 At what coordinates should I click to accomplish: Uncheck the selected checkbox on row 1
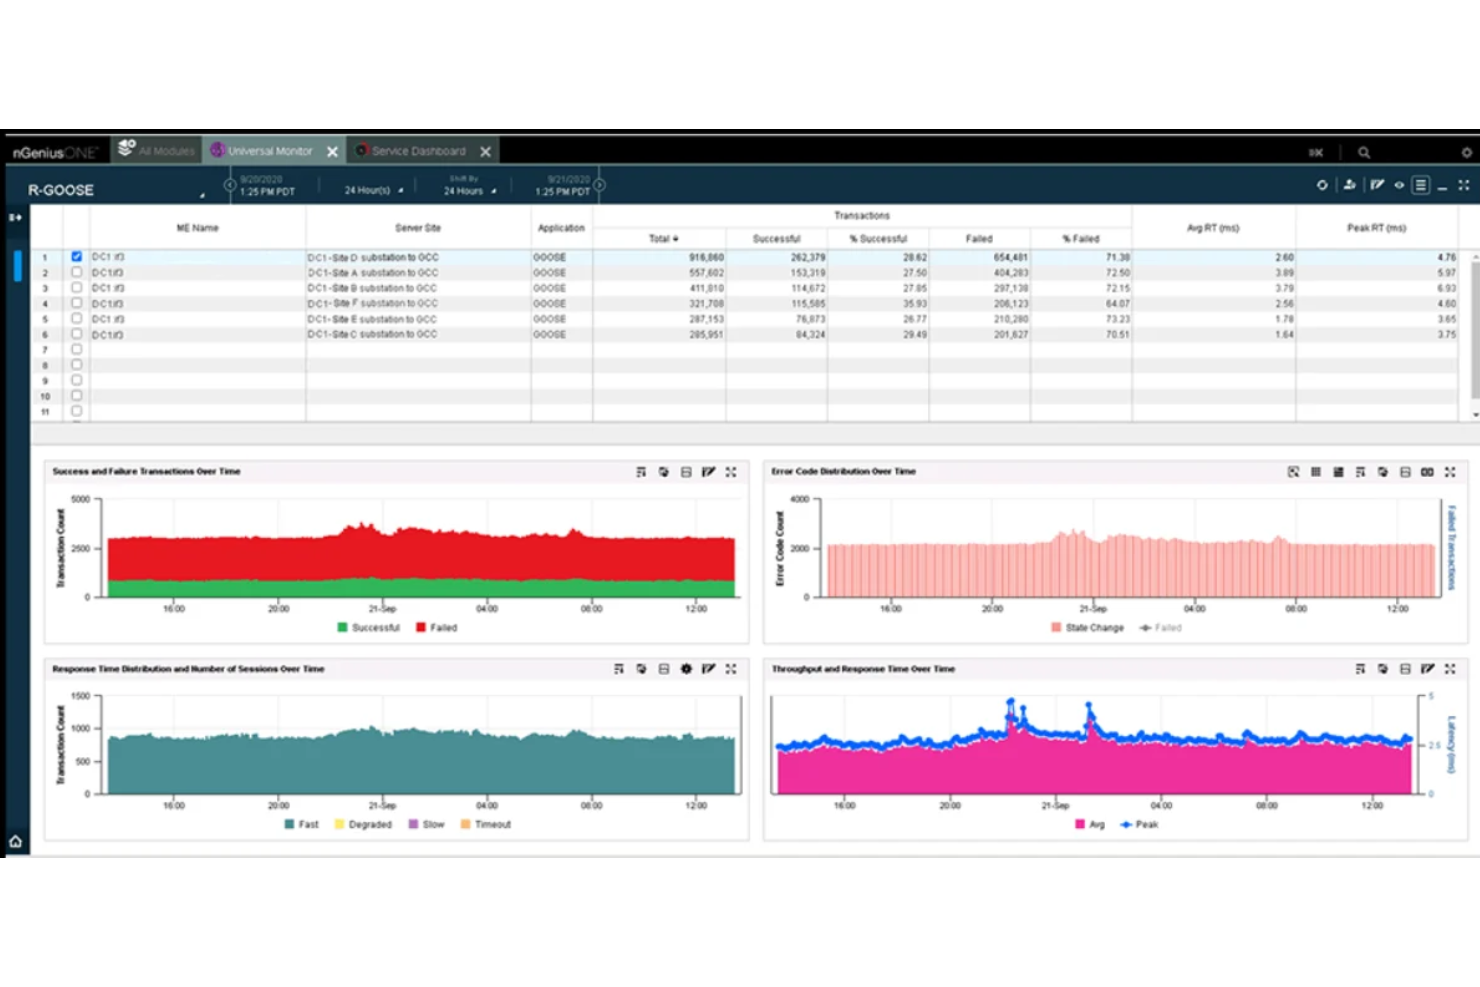[76, 256]
